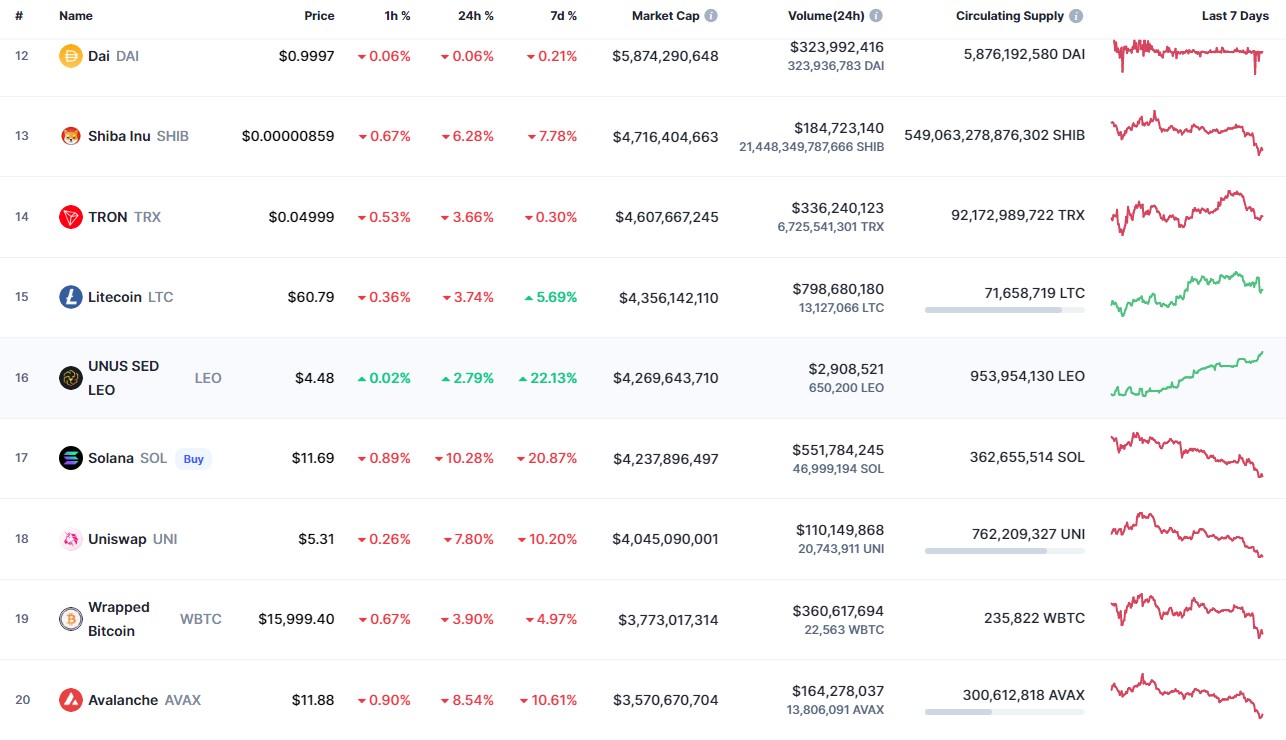The height and width of the screenshot is (740, 1286).
Task: Open Litecoin's $798,680,180 volume link
Action: click(x=837, y=289)
